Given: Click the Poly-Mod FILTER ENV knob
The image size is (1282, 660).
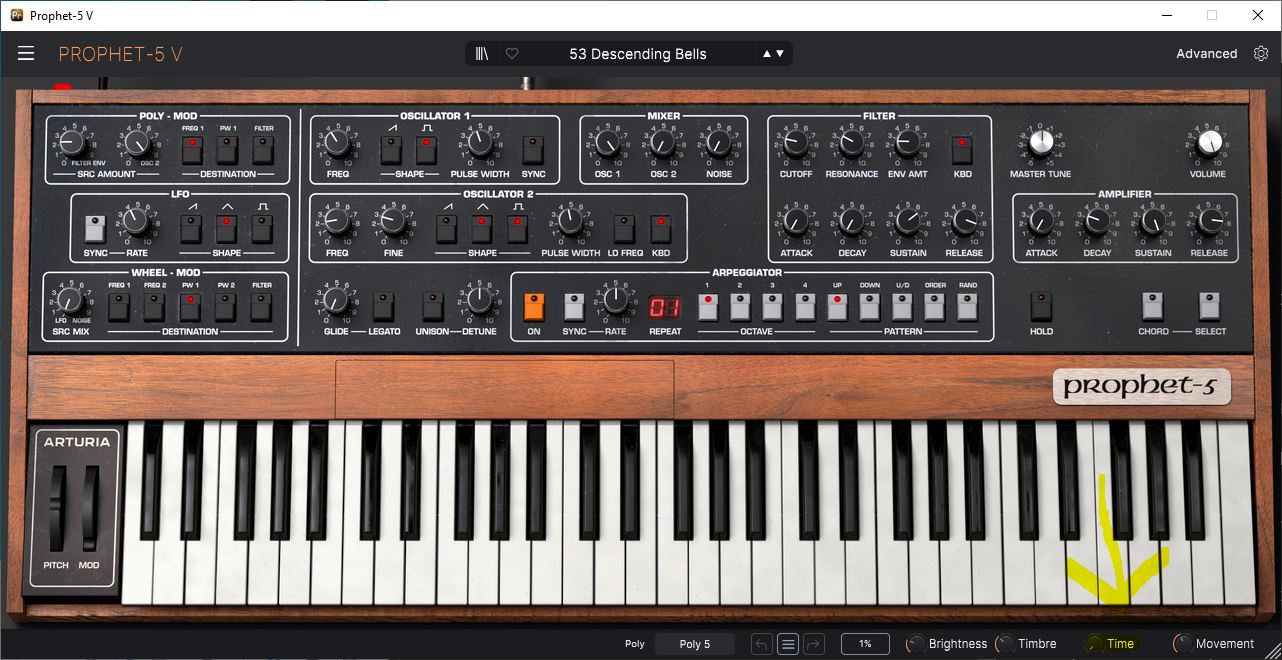Looking at the screenshot, I should (x=71, y=145).
